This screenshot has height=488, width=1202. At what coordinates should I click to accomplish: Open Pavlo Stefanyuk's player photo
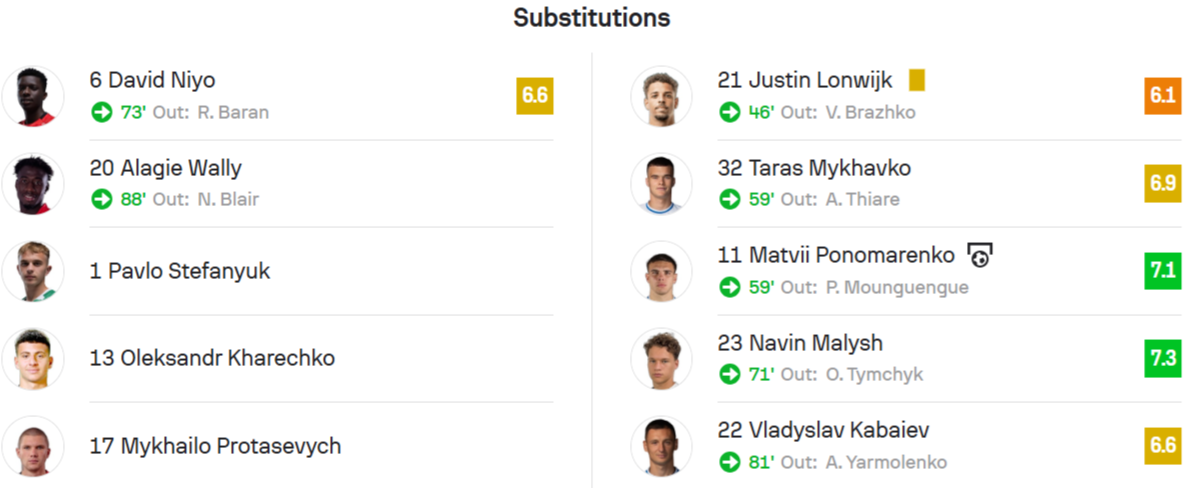(33, 271)
